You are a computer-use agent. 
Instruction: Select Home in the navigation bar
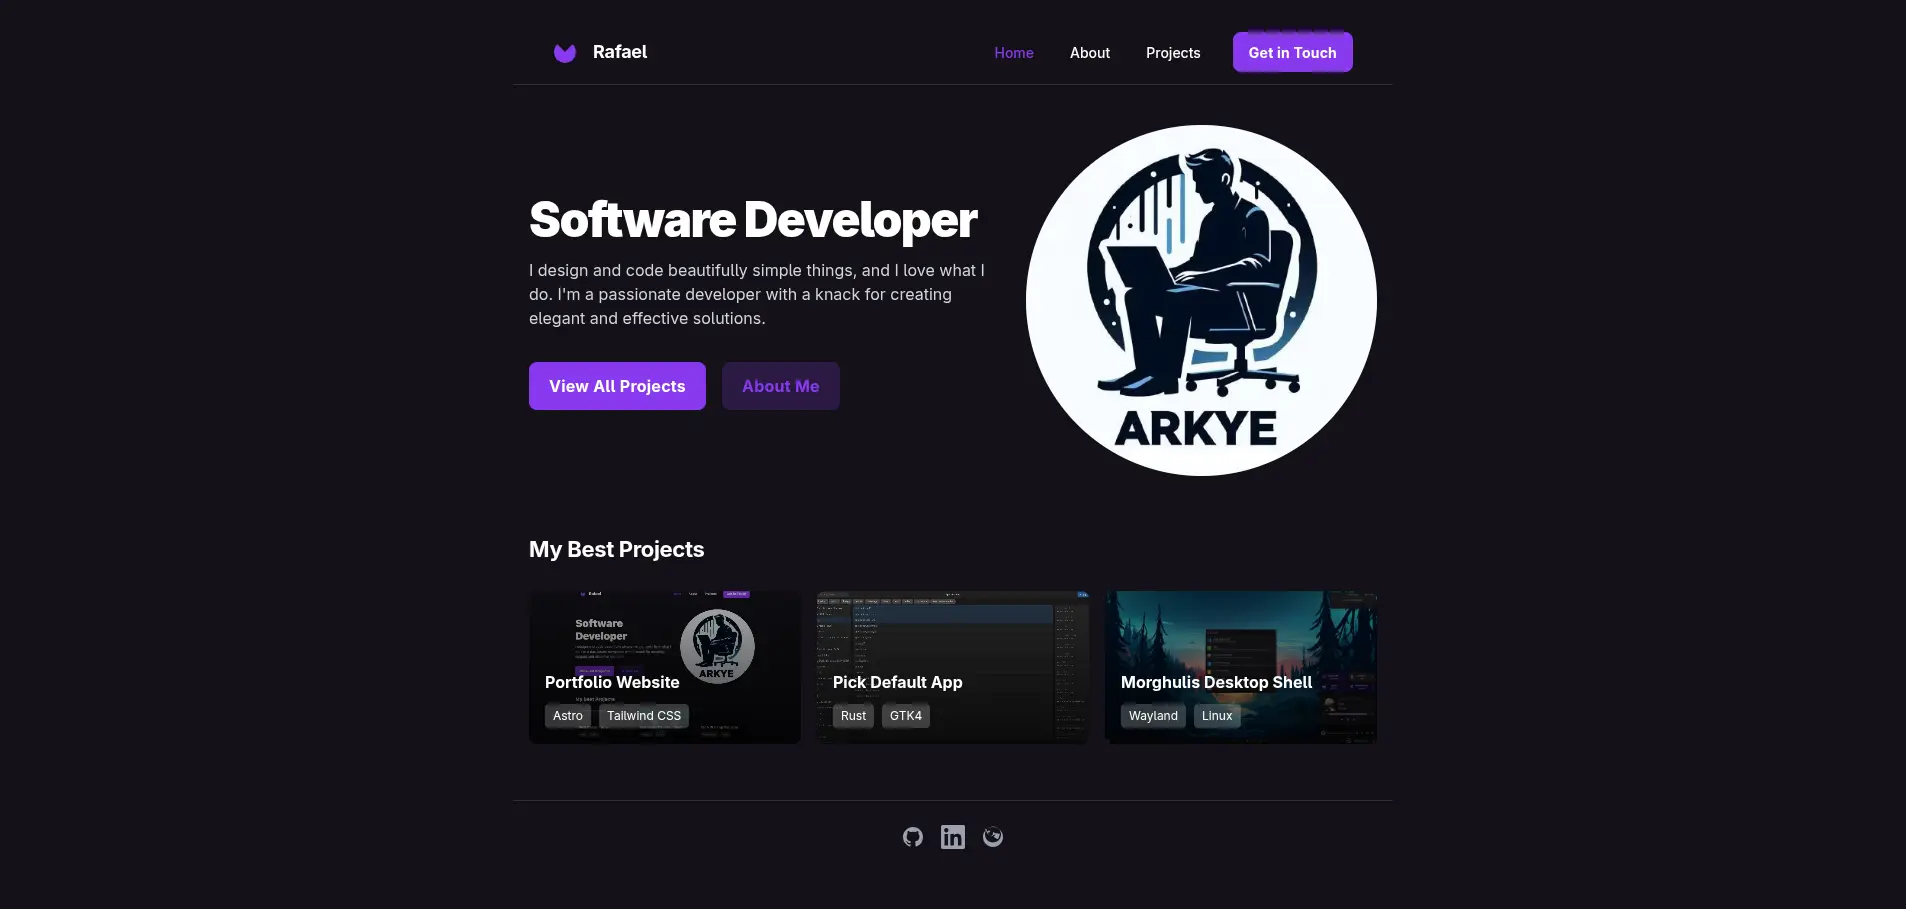tap(1013, 52)
